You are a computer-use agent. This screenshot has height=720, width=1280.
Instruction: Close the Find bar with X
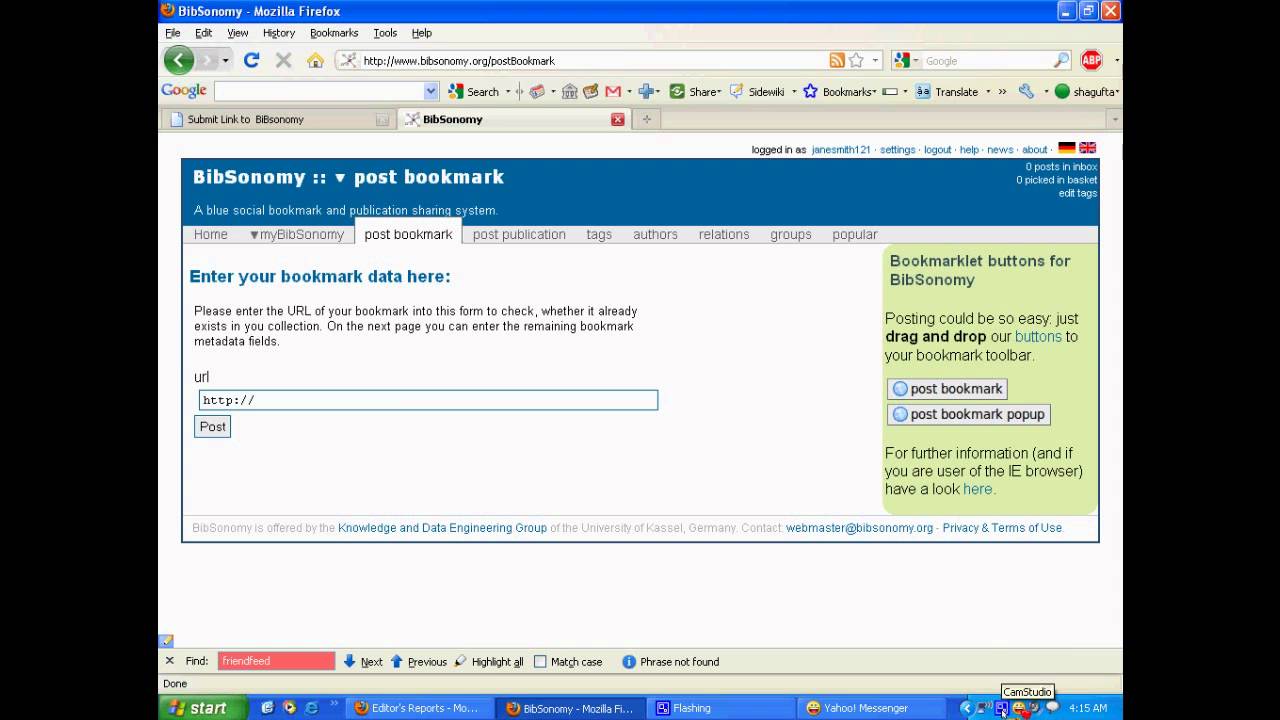coord(169,661)
